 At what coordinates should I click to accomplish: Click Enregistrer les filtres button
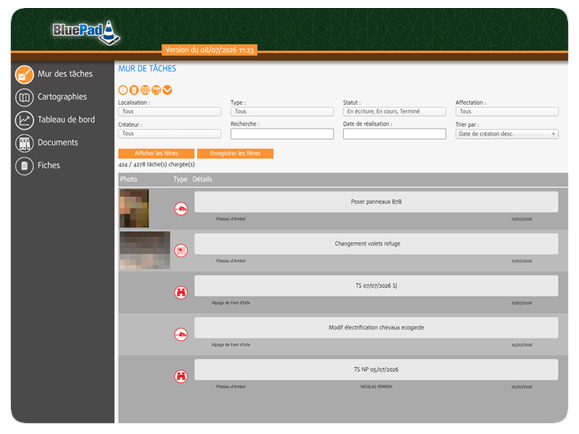point(235,153)
